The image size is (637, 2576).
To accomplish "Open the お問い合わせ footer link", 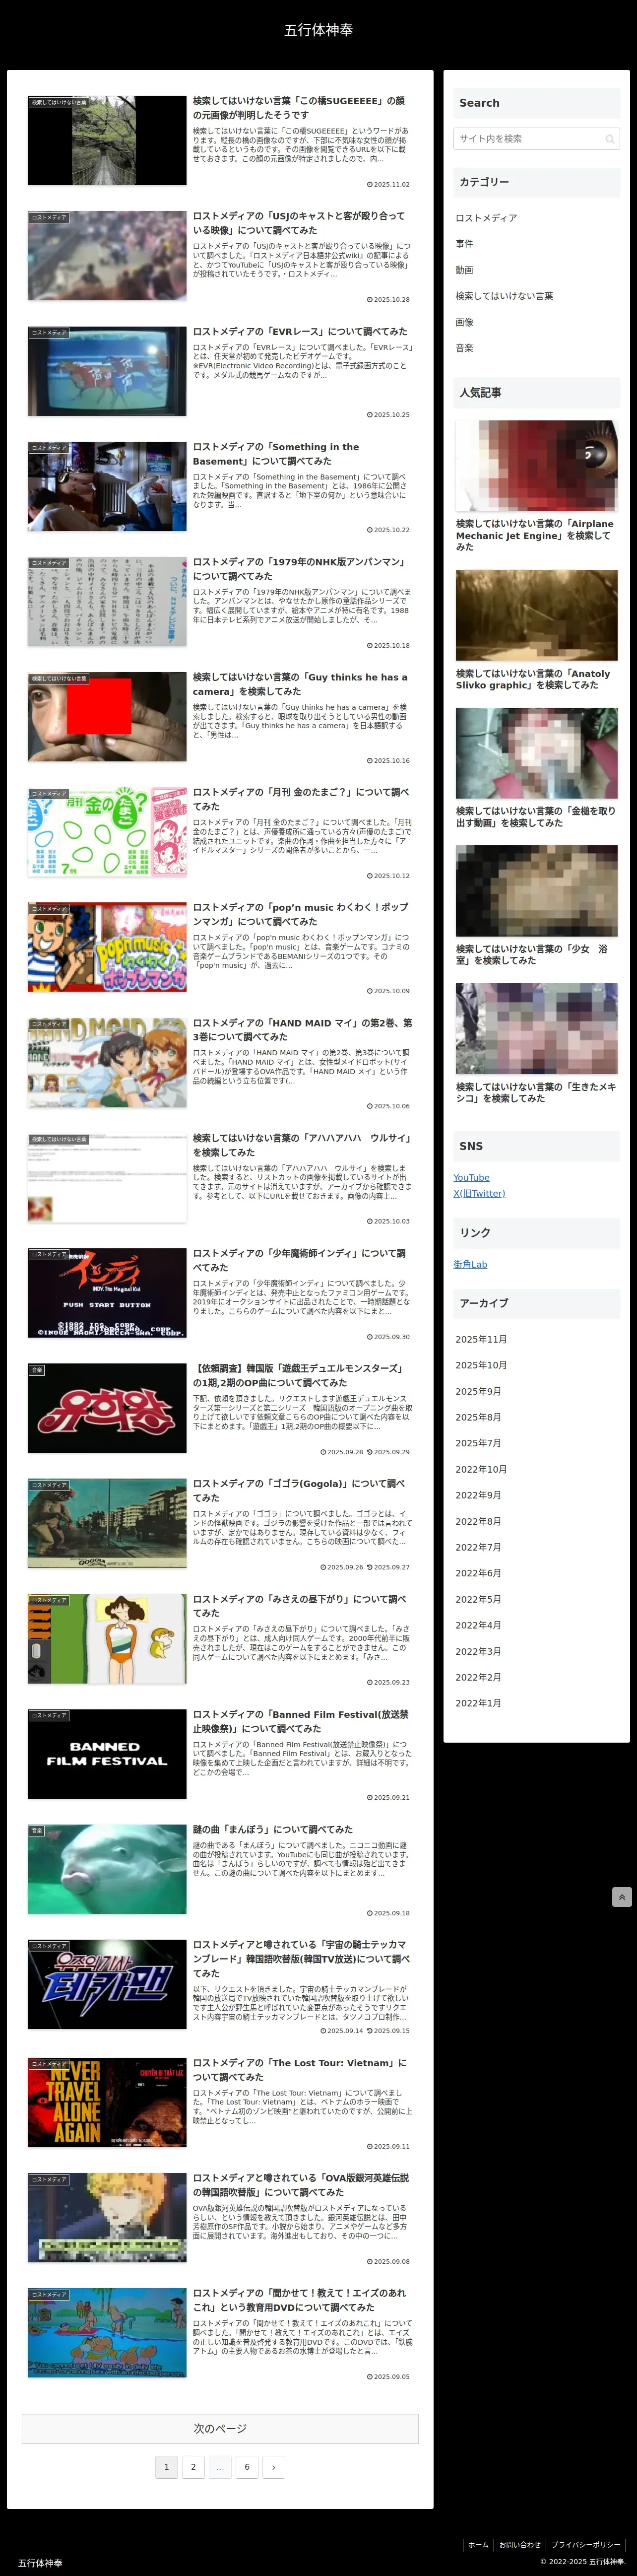I will (x=519, y=2544).
